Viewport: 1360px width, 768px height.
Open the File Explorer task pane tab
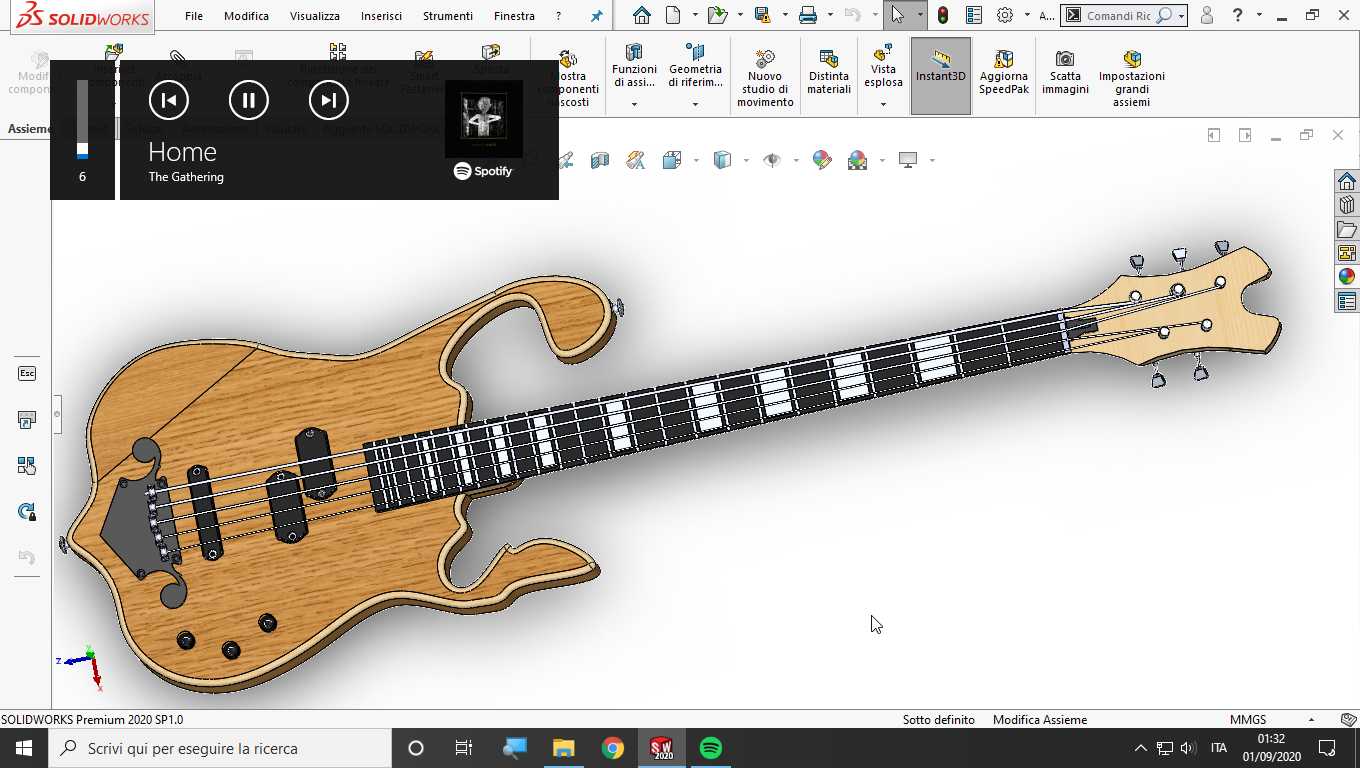click(x=1347, y=230)
